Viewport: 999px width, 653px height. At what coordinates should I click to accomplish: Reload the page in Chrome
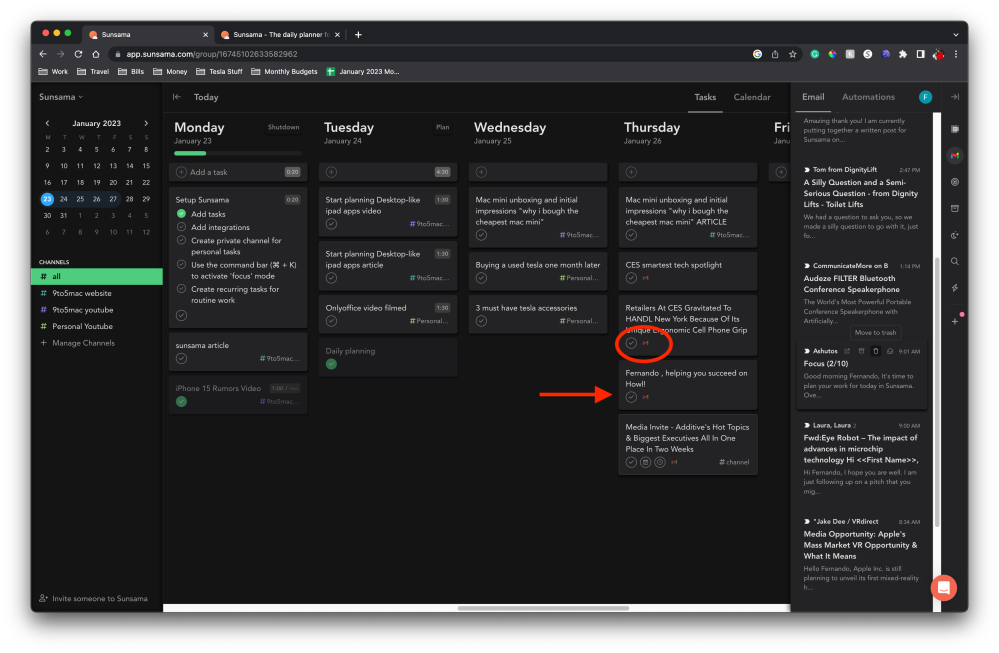78,54
